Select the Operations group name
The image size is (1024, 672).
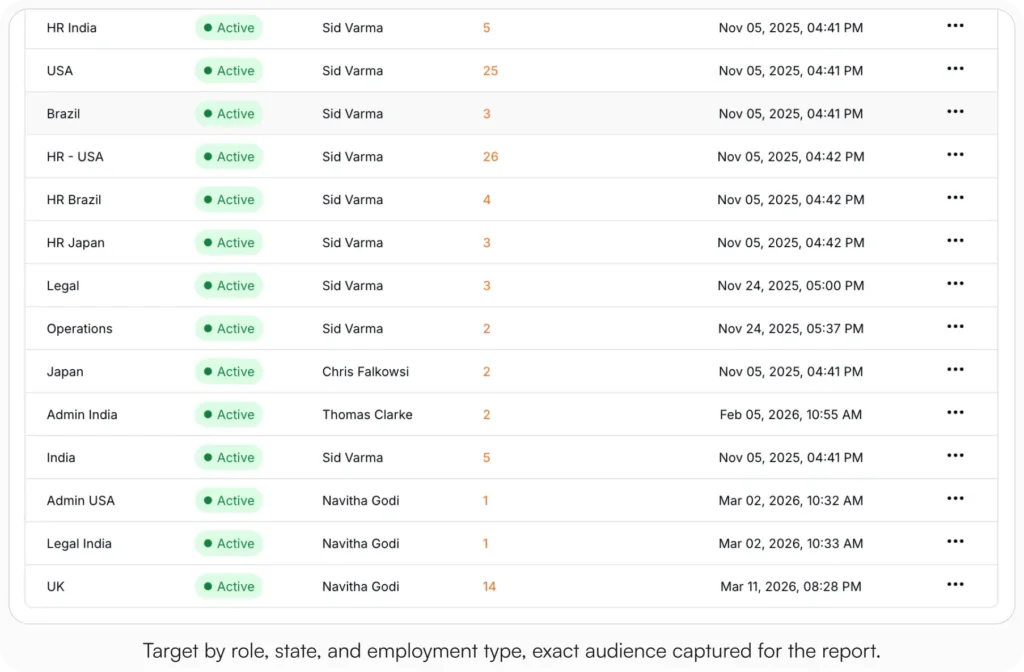80,328
